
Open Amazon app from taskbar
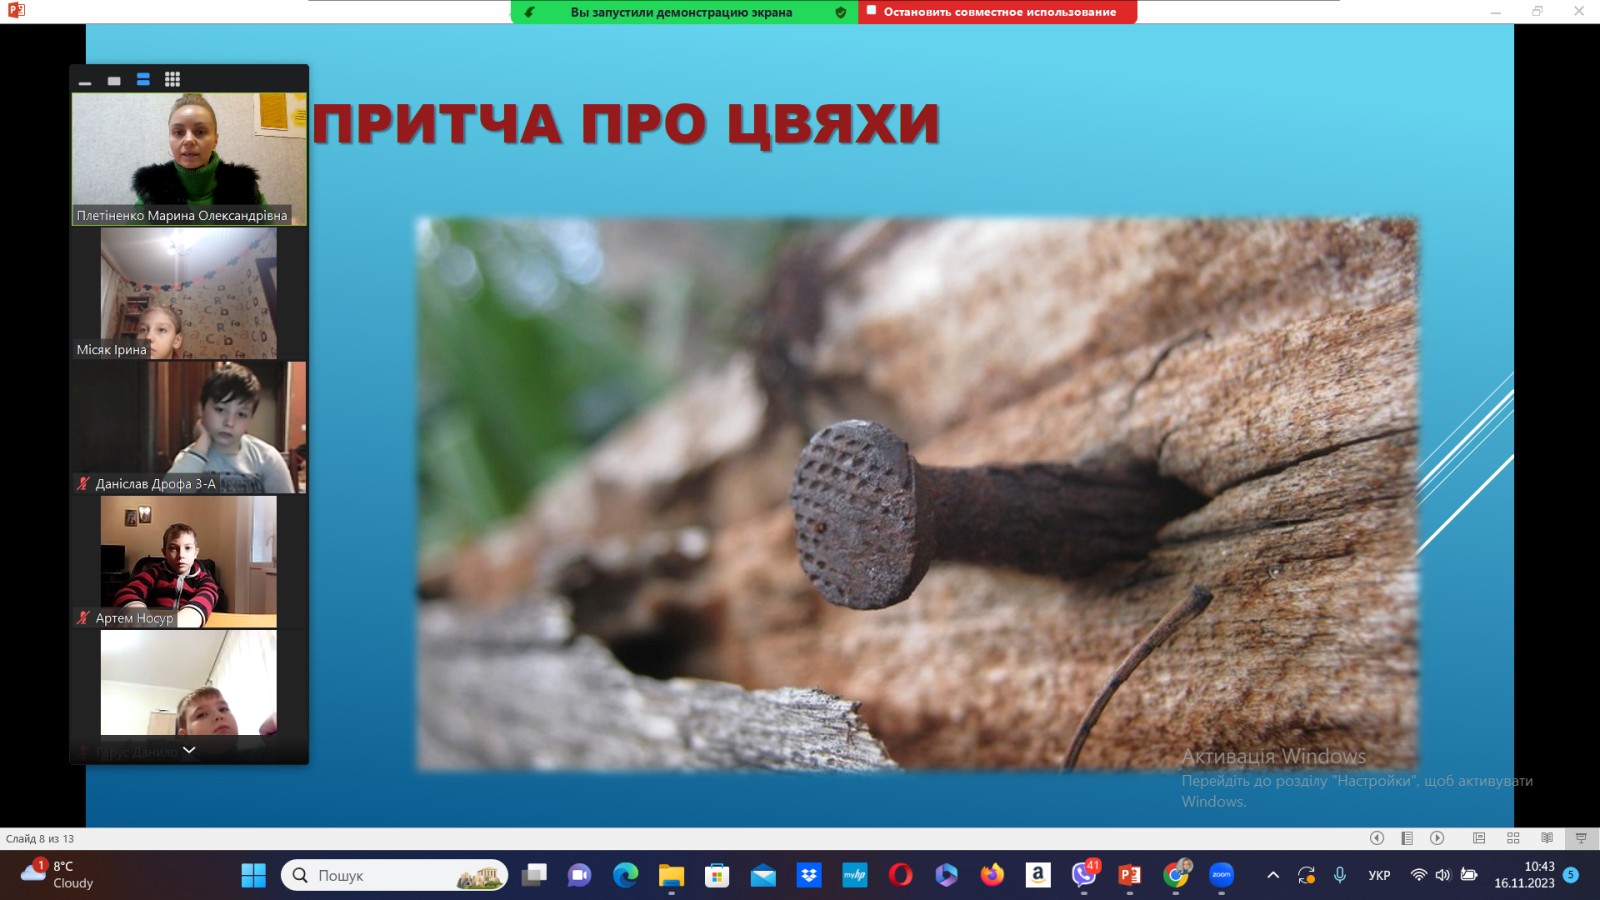[x=1038, y=875]
